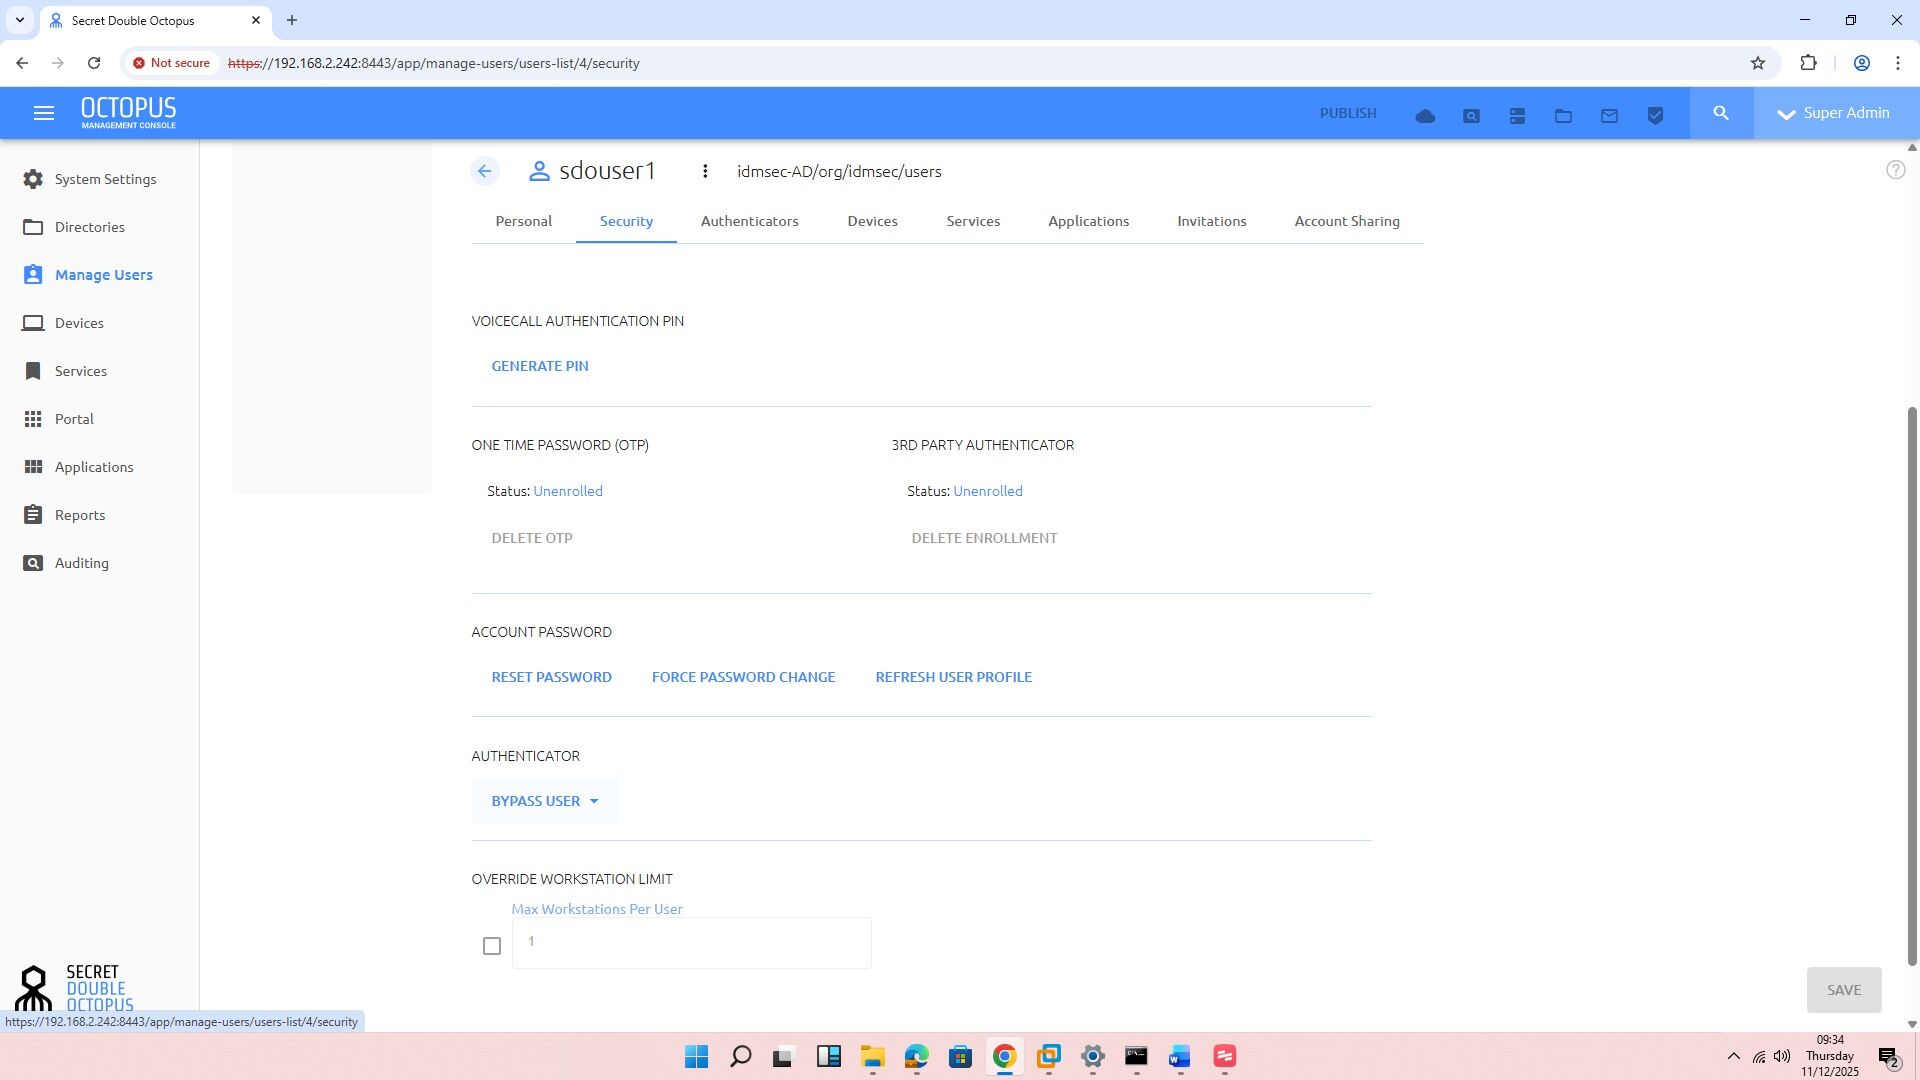Toggle the Override Workstation Limit checkbox
This screenshot has width=1920, height=1080.
coord(491,945)
